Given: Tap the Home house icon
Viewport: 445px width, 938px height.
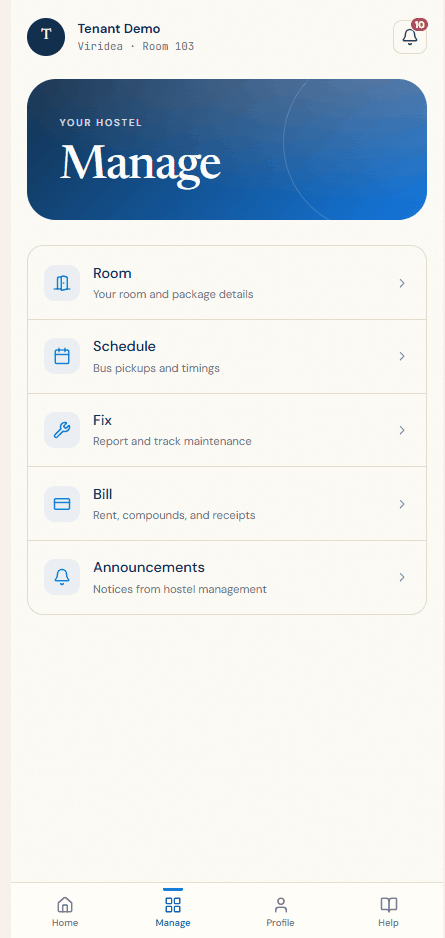Looking at the screenshot, I should point(65,904).
